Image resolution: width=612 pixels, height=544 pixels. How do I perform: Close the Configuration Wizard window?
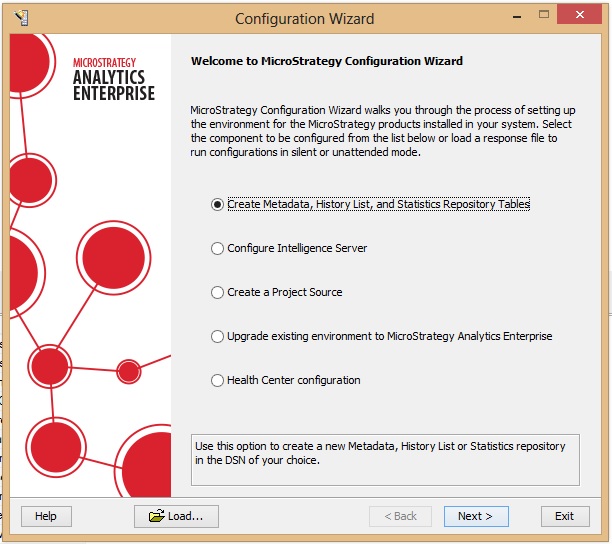click(x=580, y=15)
